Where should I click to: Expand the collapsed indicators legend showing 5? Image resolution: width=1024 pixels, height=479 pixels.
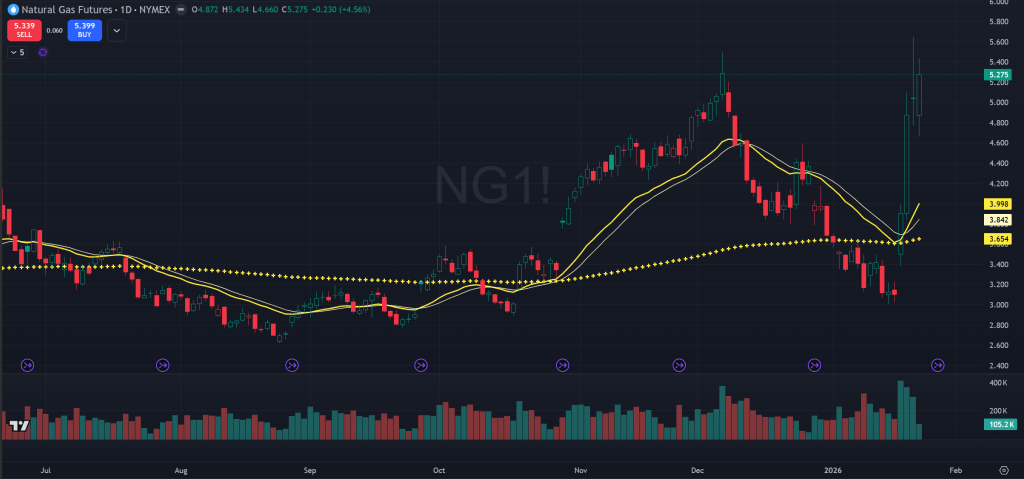tap(17, 51)
